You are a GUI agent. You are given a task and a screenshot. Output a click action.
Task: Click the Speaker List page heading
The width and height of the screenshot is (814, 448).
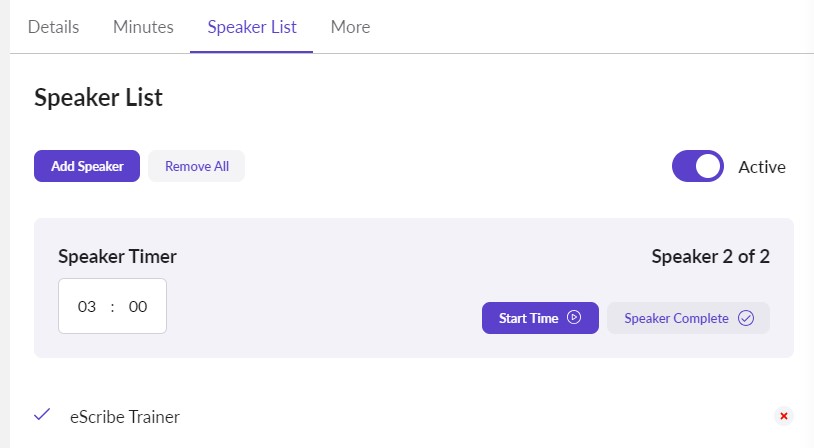coord(98,97)
